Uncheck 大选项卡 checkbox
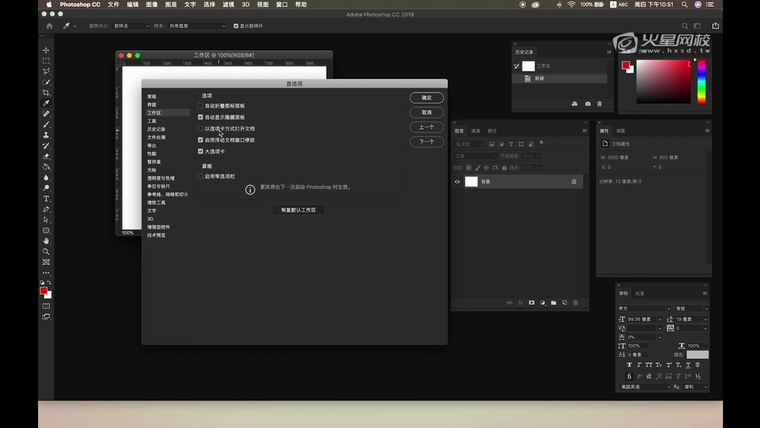The width and height of the screenshot is (760, 428). click(x=201, y=151)
